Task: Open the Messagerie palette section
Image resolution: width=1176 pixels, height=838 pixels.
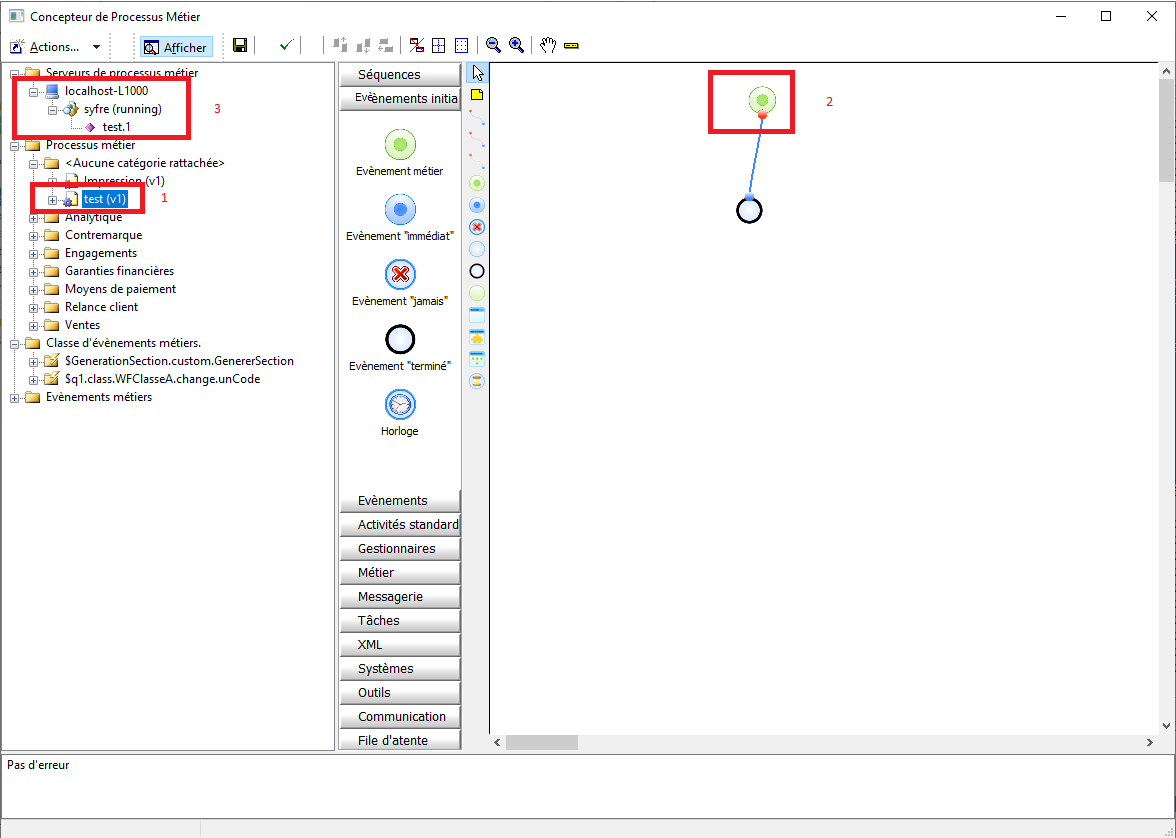Action: click(400, 596)
